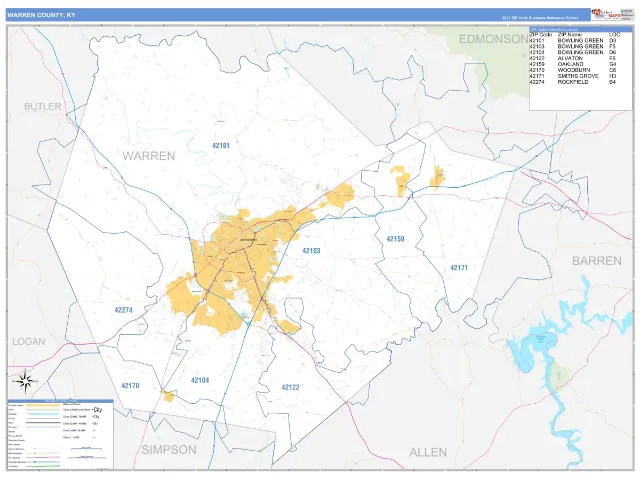Click the BUTLER county label
The image size is (640, 480).
(43, 107)
